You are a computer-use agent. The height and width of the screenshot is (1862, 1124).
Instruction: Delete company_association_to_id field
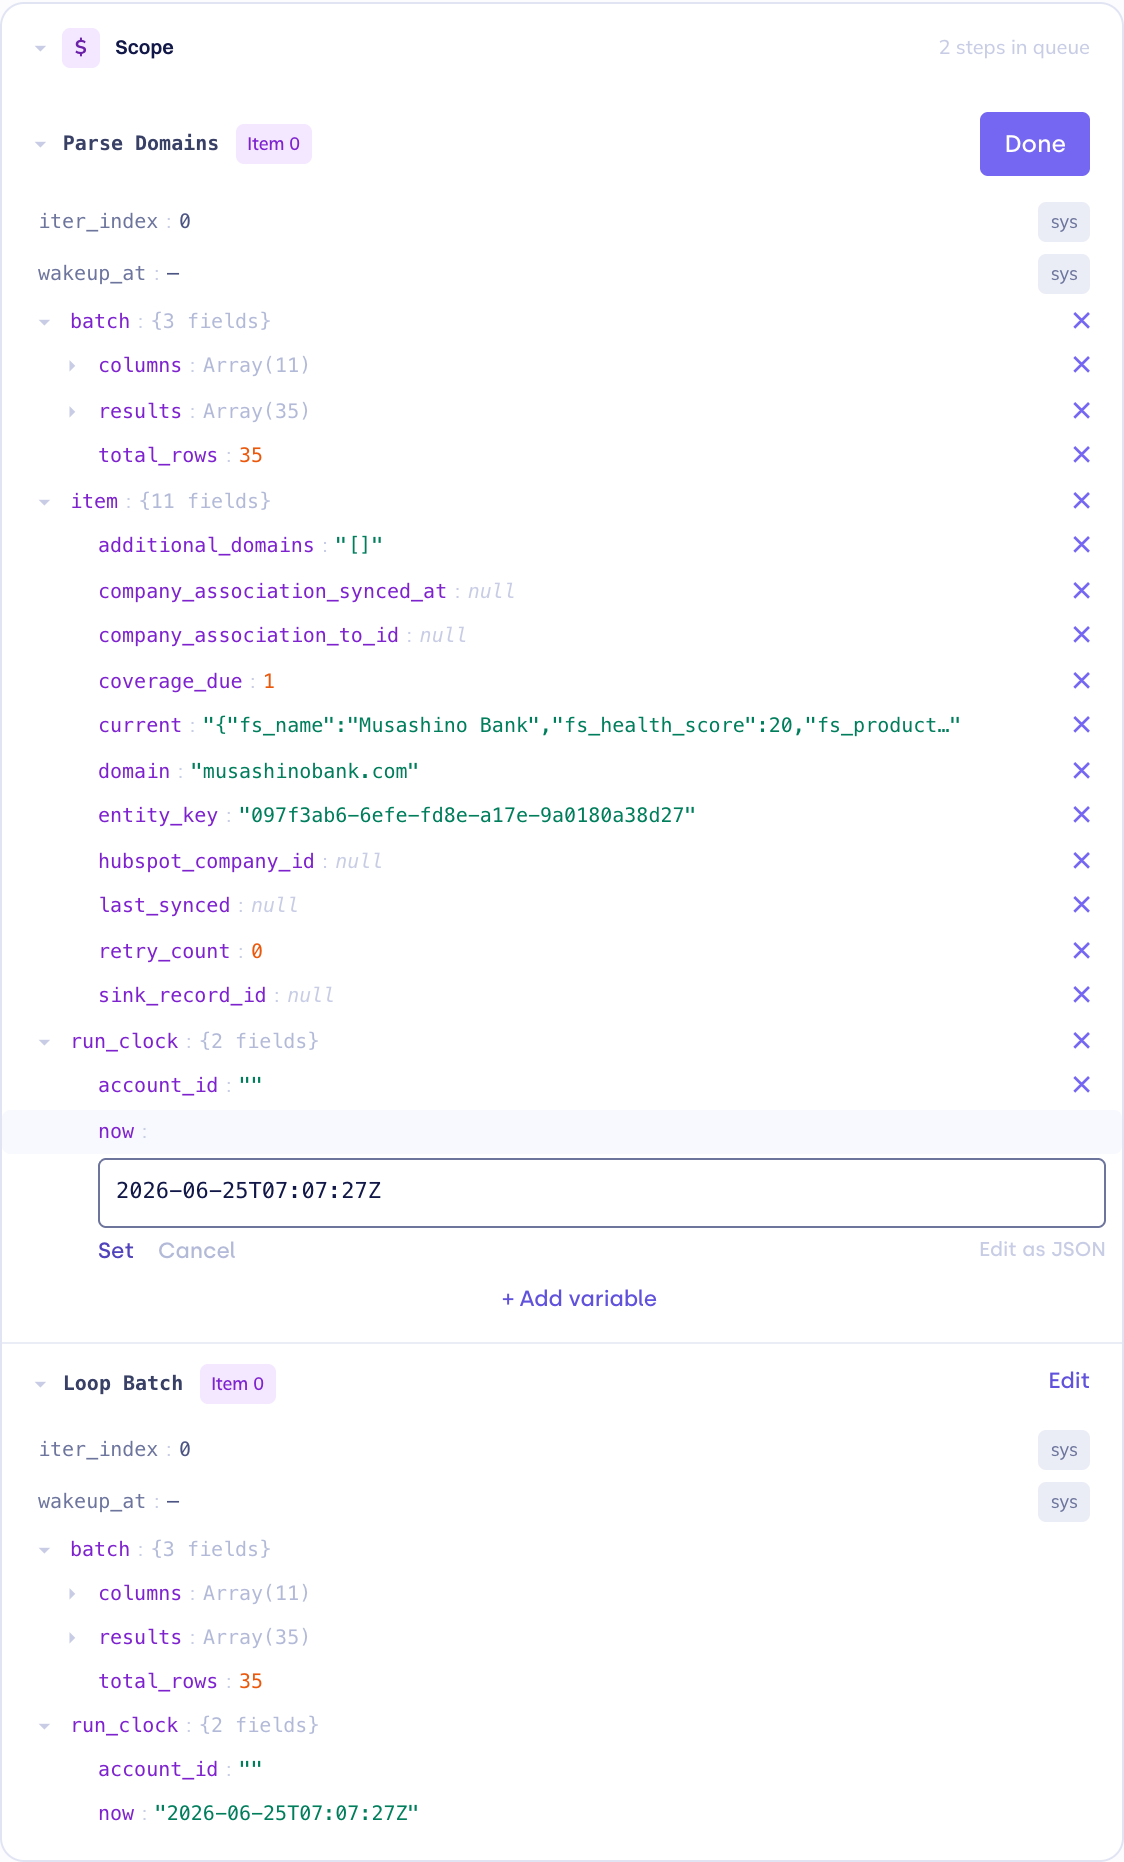1081,635
